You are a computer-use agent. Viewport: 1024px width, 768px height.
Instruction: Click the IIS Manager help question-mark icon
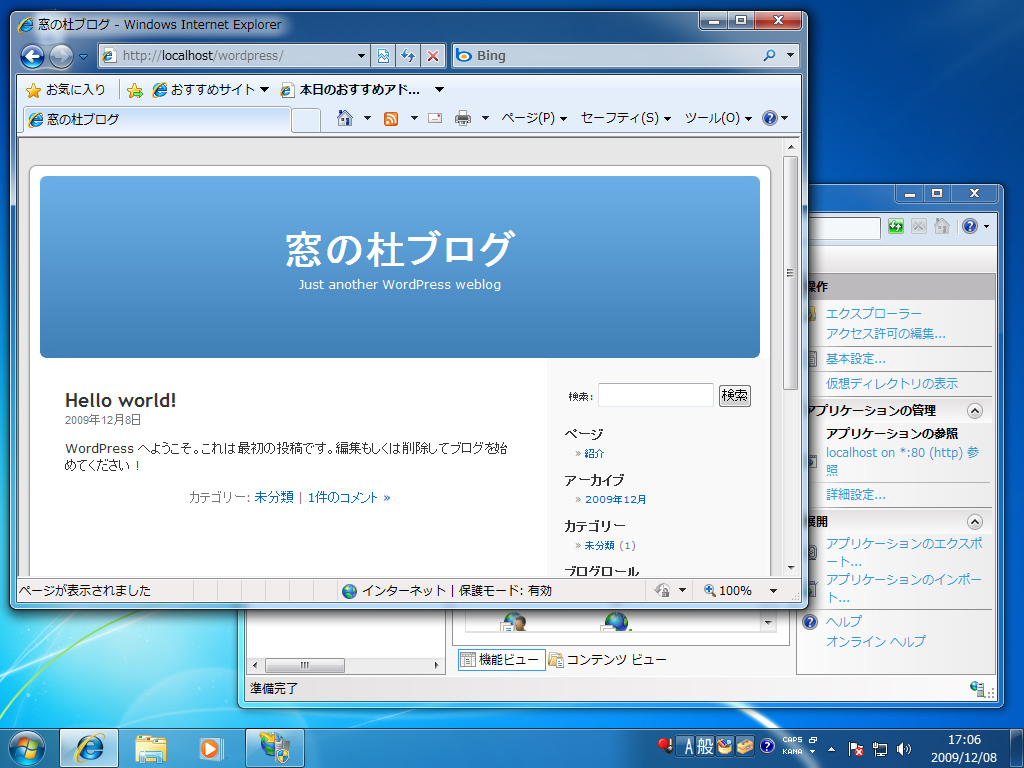click(x=968, y=225)
